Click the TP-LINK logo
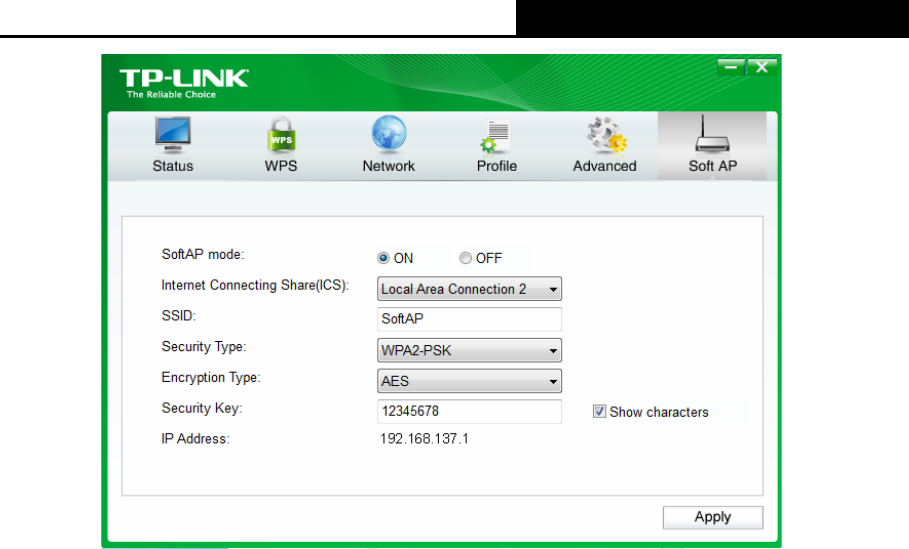 (x=184, y=78)
